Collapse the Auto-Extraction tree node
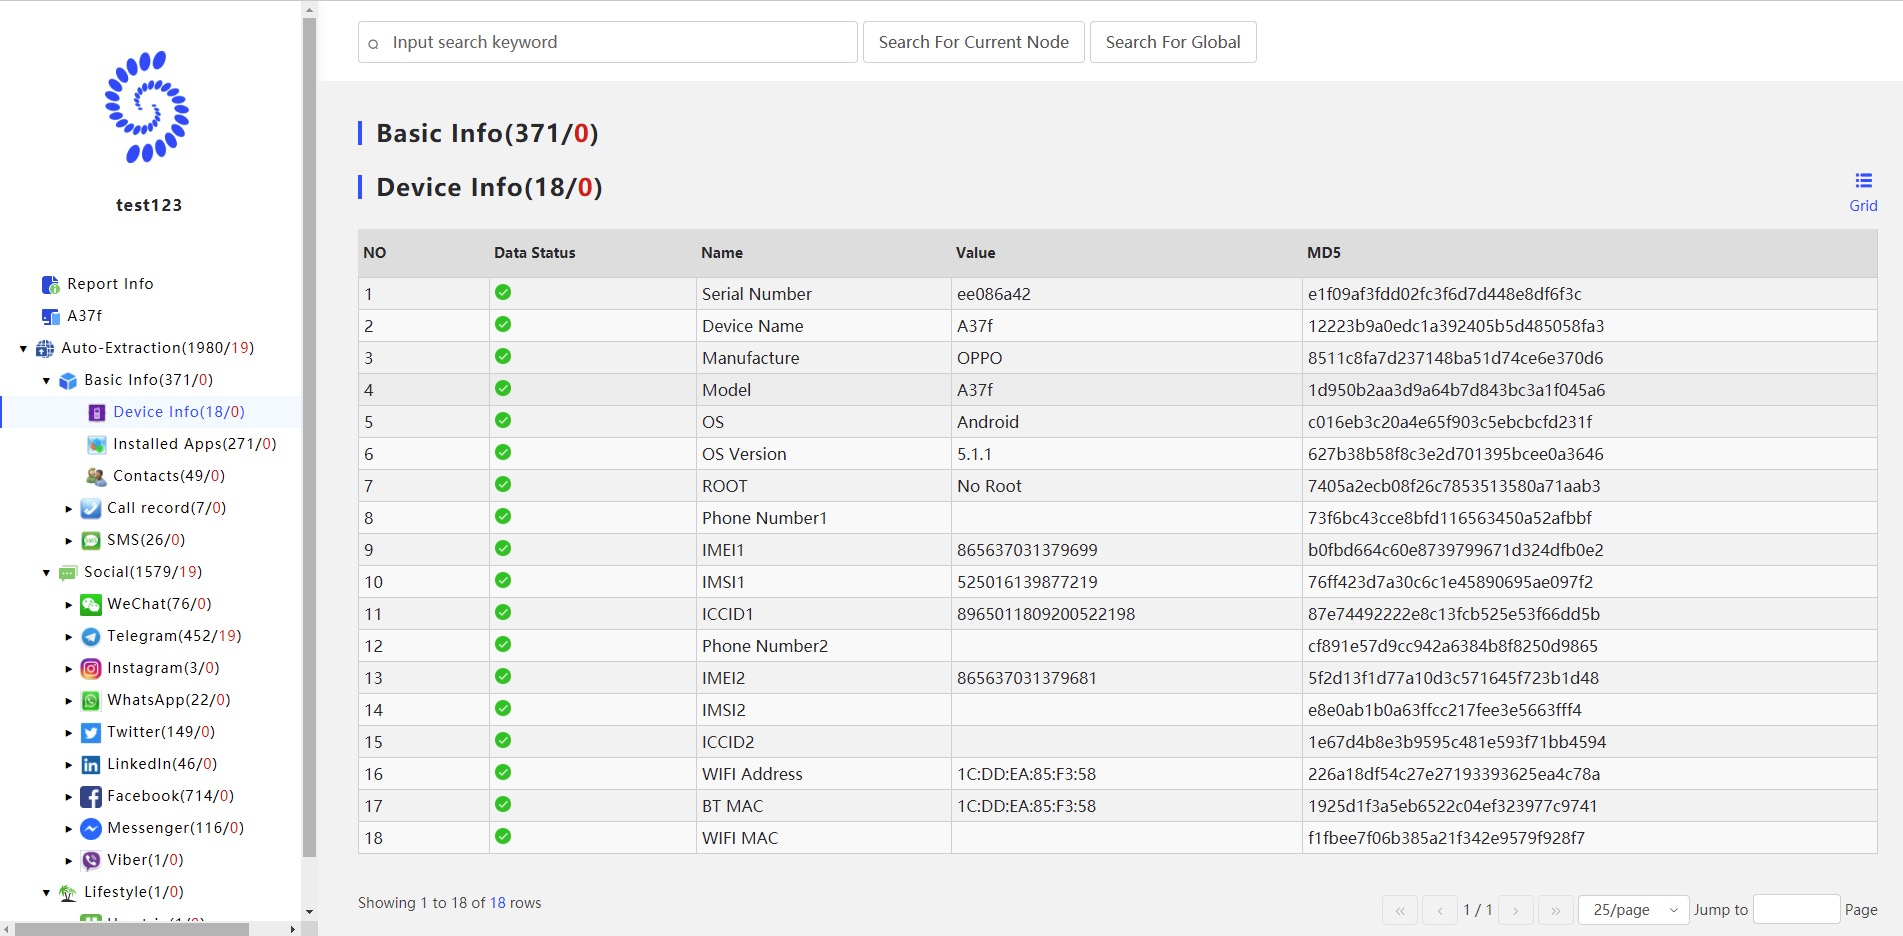This screenshot has height=936, width=1903. coord(23,348)
